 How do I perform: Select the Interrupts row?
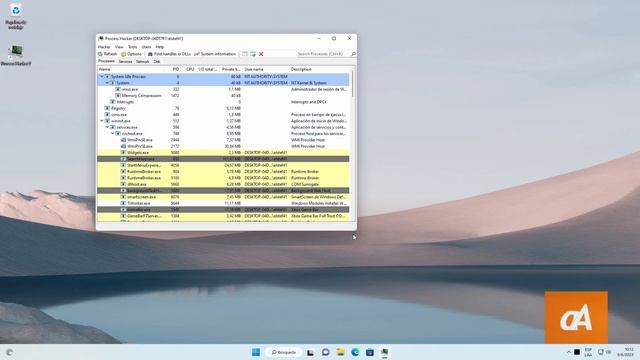(223, 102)
